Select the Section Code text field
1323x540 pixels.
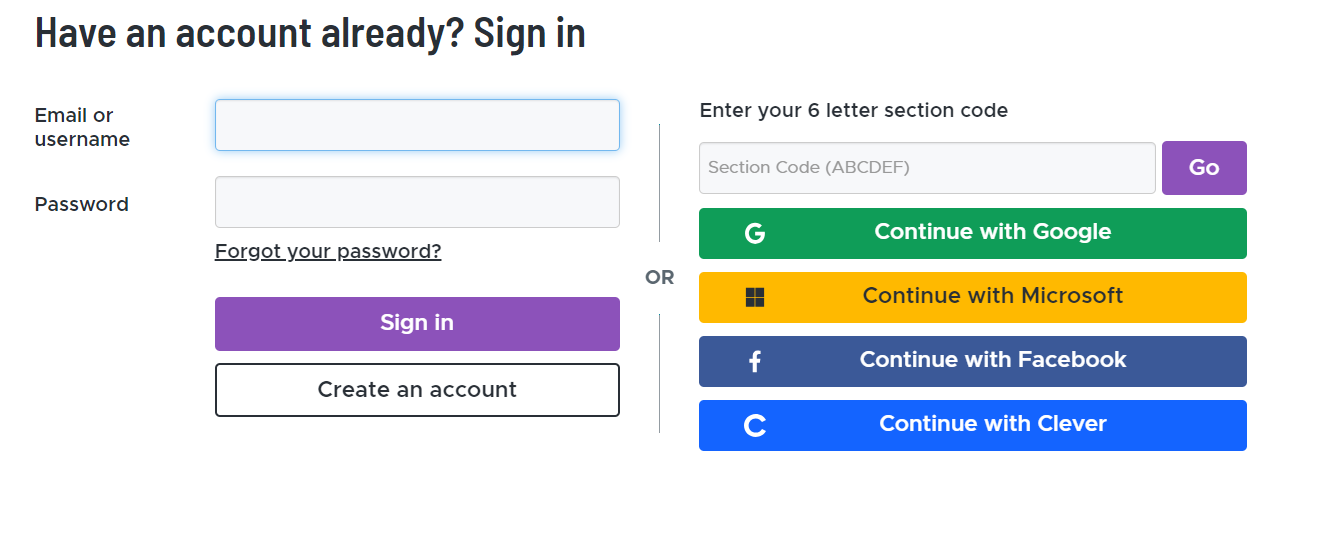pyautogui.click(x=927, y=168)
